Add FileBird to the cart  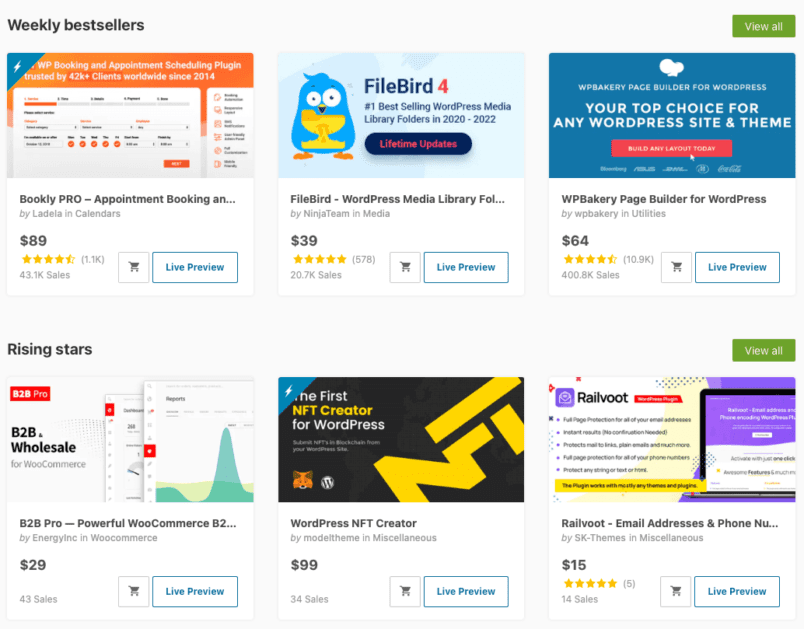point(404,267)
